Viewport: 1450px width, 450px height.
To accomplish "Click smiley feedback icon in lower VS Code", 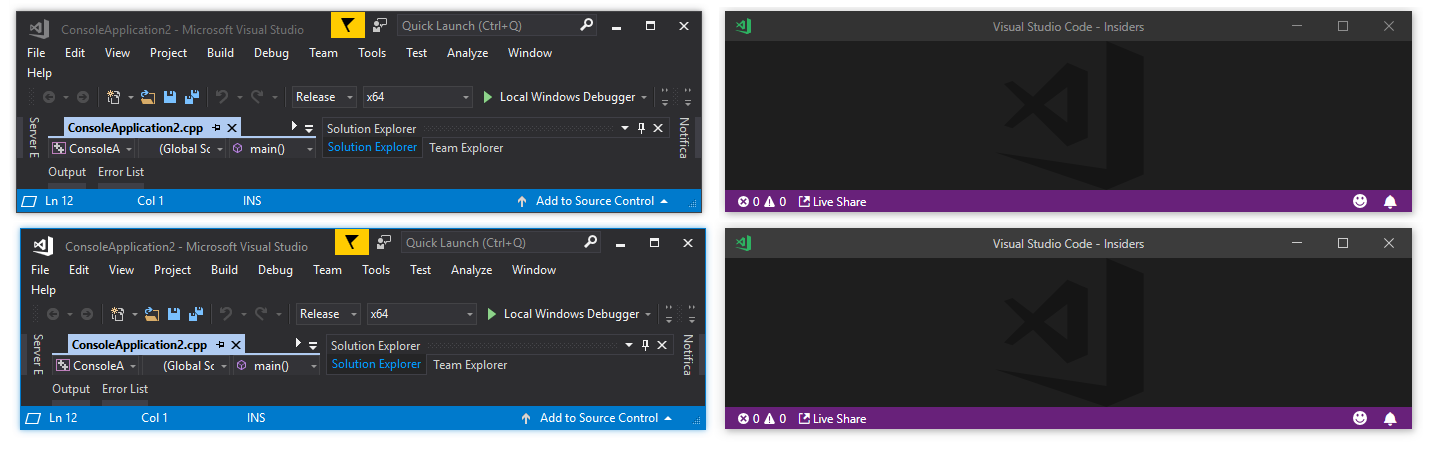I will (x=1360, y=418).
